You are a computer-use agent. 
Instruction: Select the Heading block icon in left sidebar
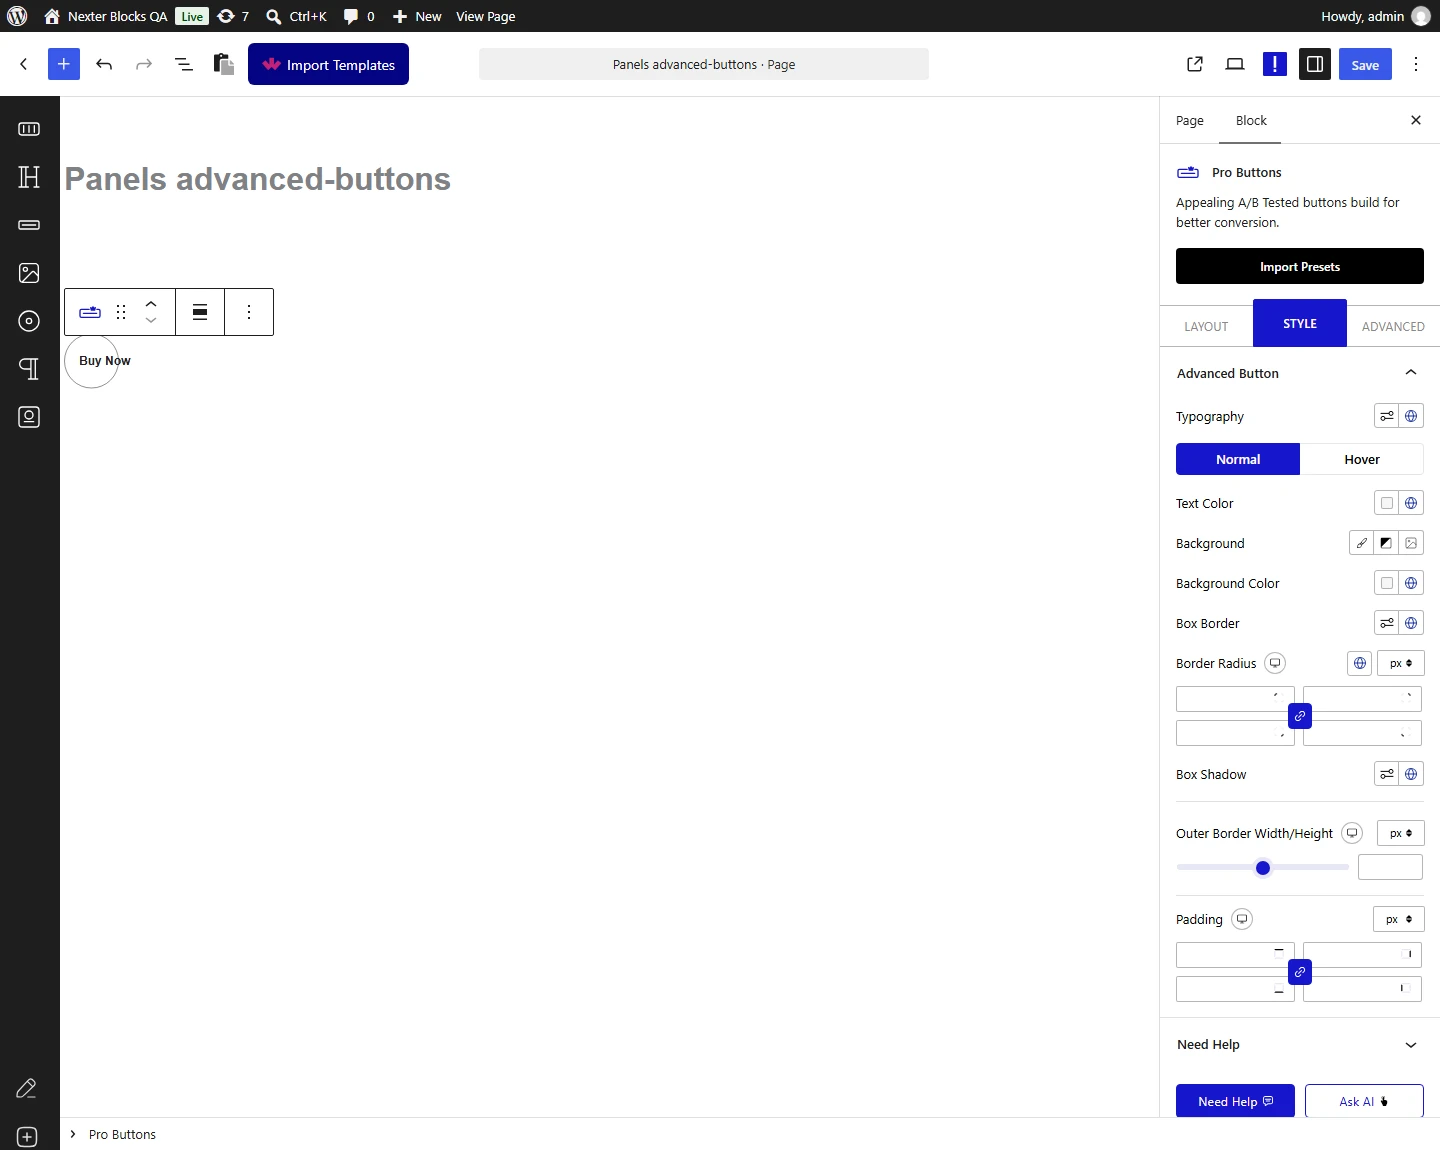pos(29,177)
